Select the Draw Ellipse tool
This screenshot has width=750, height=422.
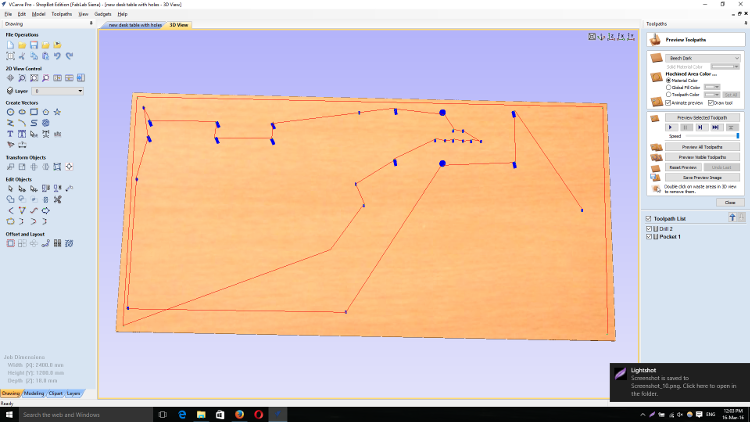pos(22,112)
